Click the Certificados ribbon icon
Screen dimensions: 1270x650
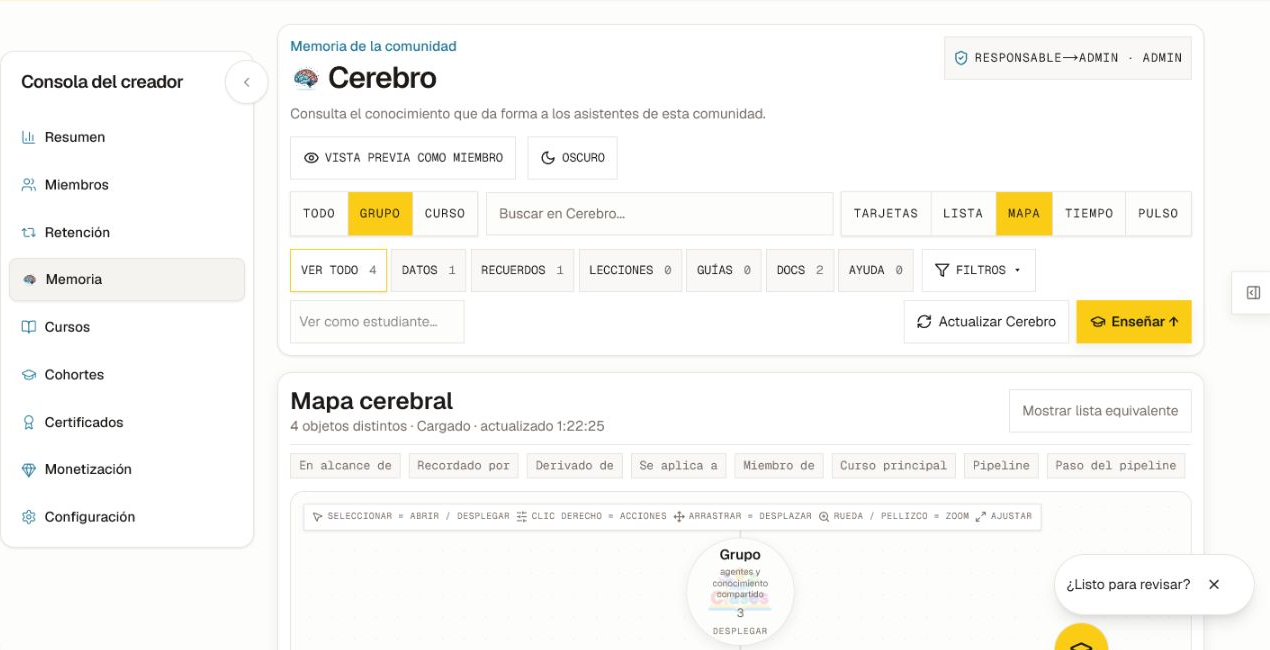28,422
